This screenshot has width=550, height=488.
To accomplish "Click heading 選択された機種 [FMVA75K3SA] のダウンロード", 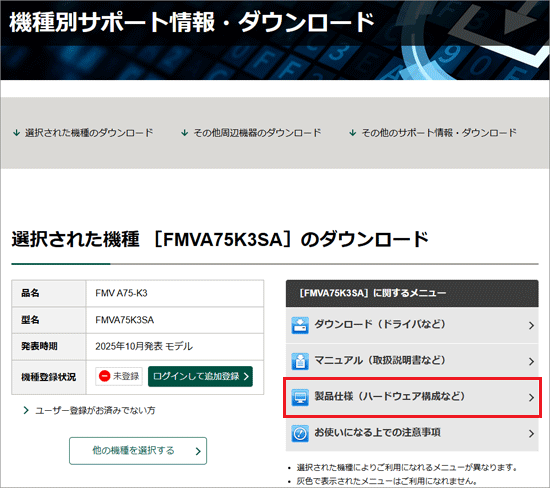I will [220, 240].
